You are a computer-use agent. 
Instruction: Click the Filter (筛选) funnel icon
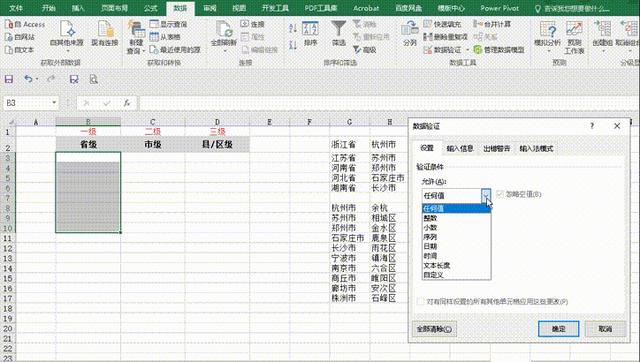pyautogui.click(x=338, y=29)
